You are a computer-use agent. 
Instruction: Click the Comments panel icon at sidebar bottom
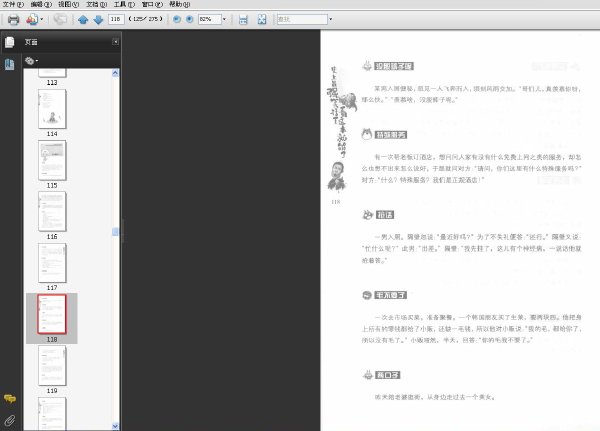(10, 399)
